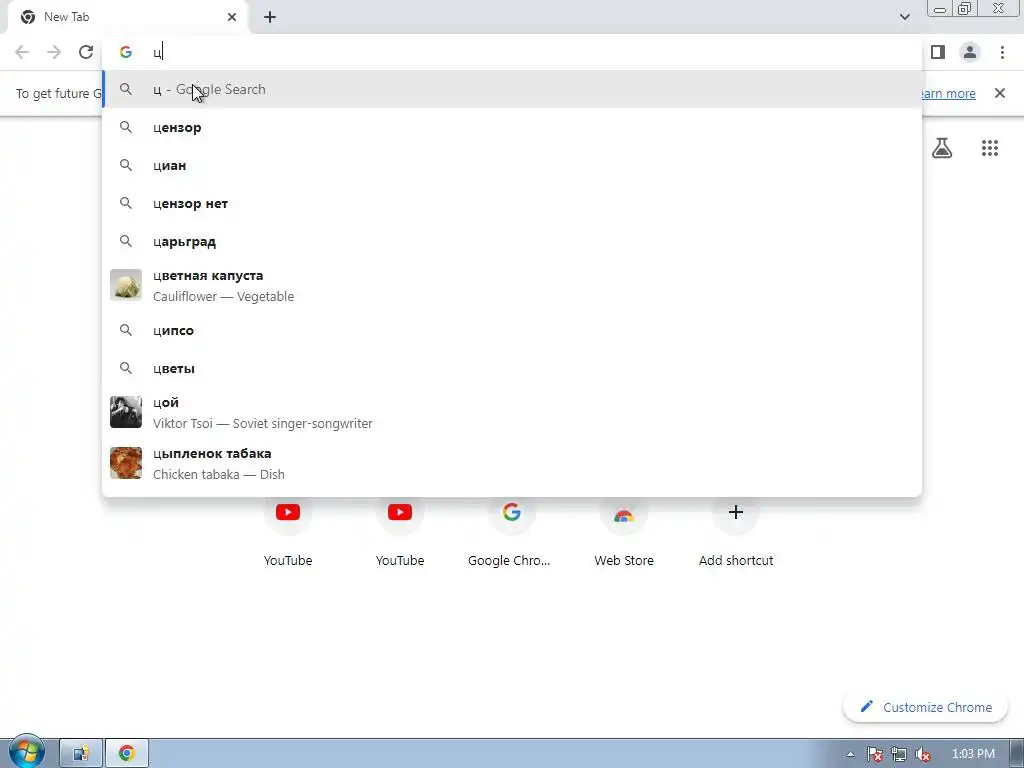The height and width of the screenshot is (768, 1024).
Task: Click the Google logo in the address bar
Action: click(125, 52)
